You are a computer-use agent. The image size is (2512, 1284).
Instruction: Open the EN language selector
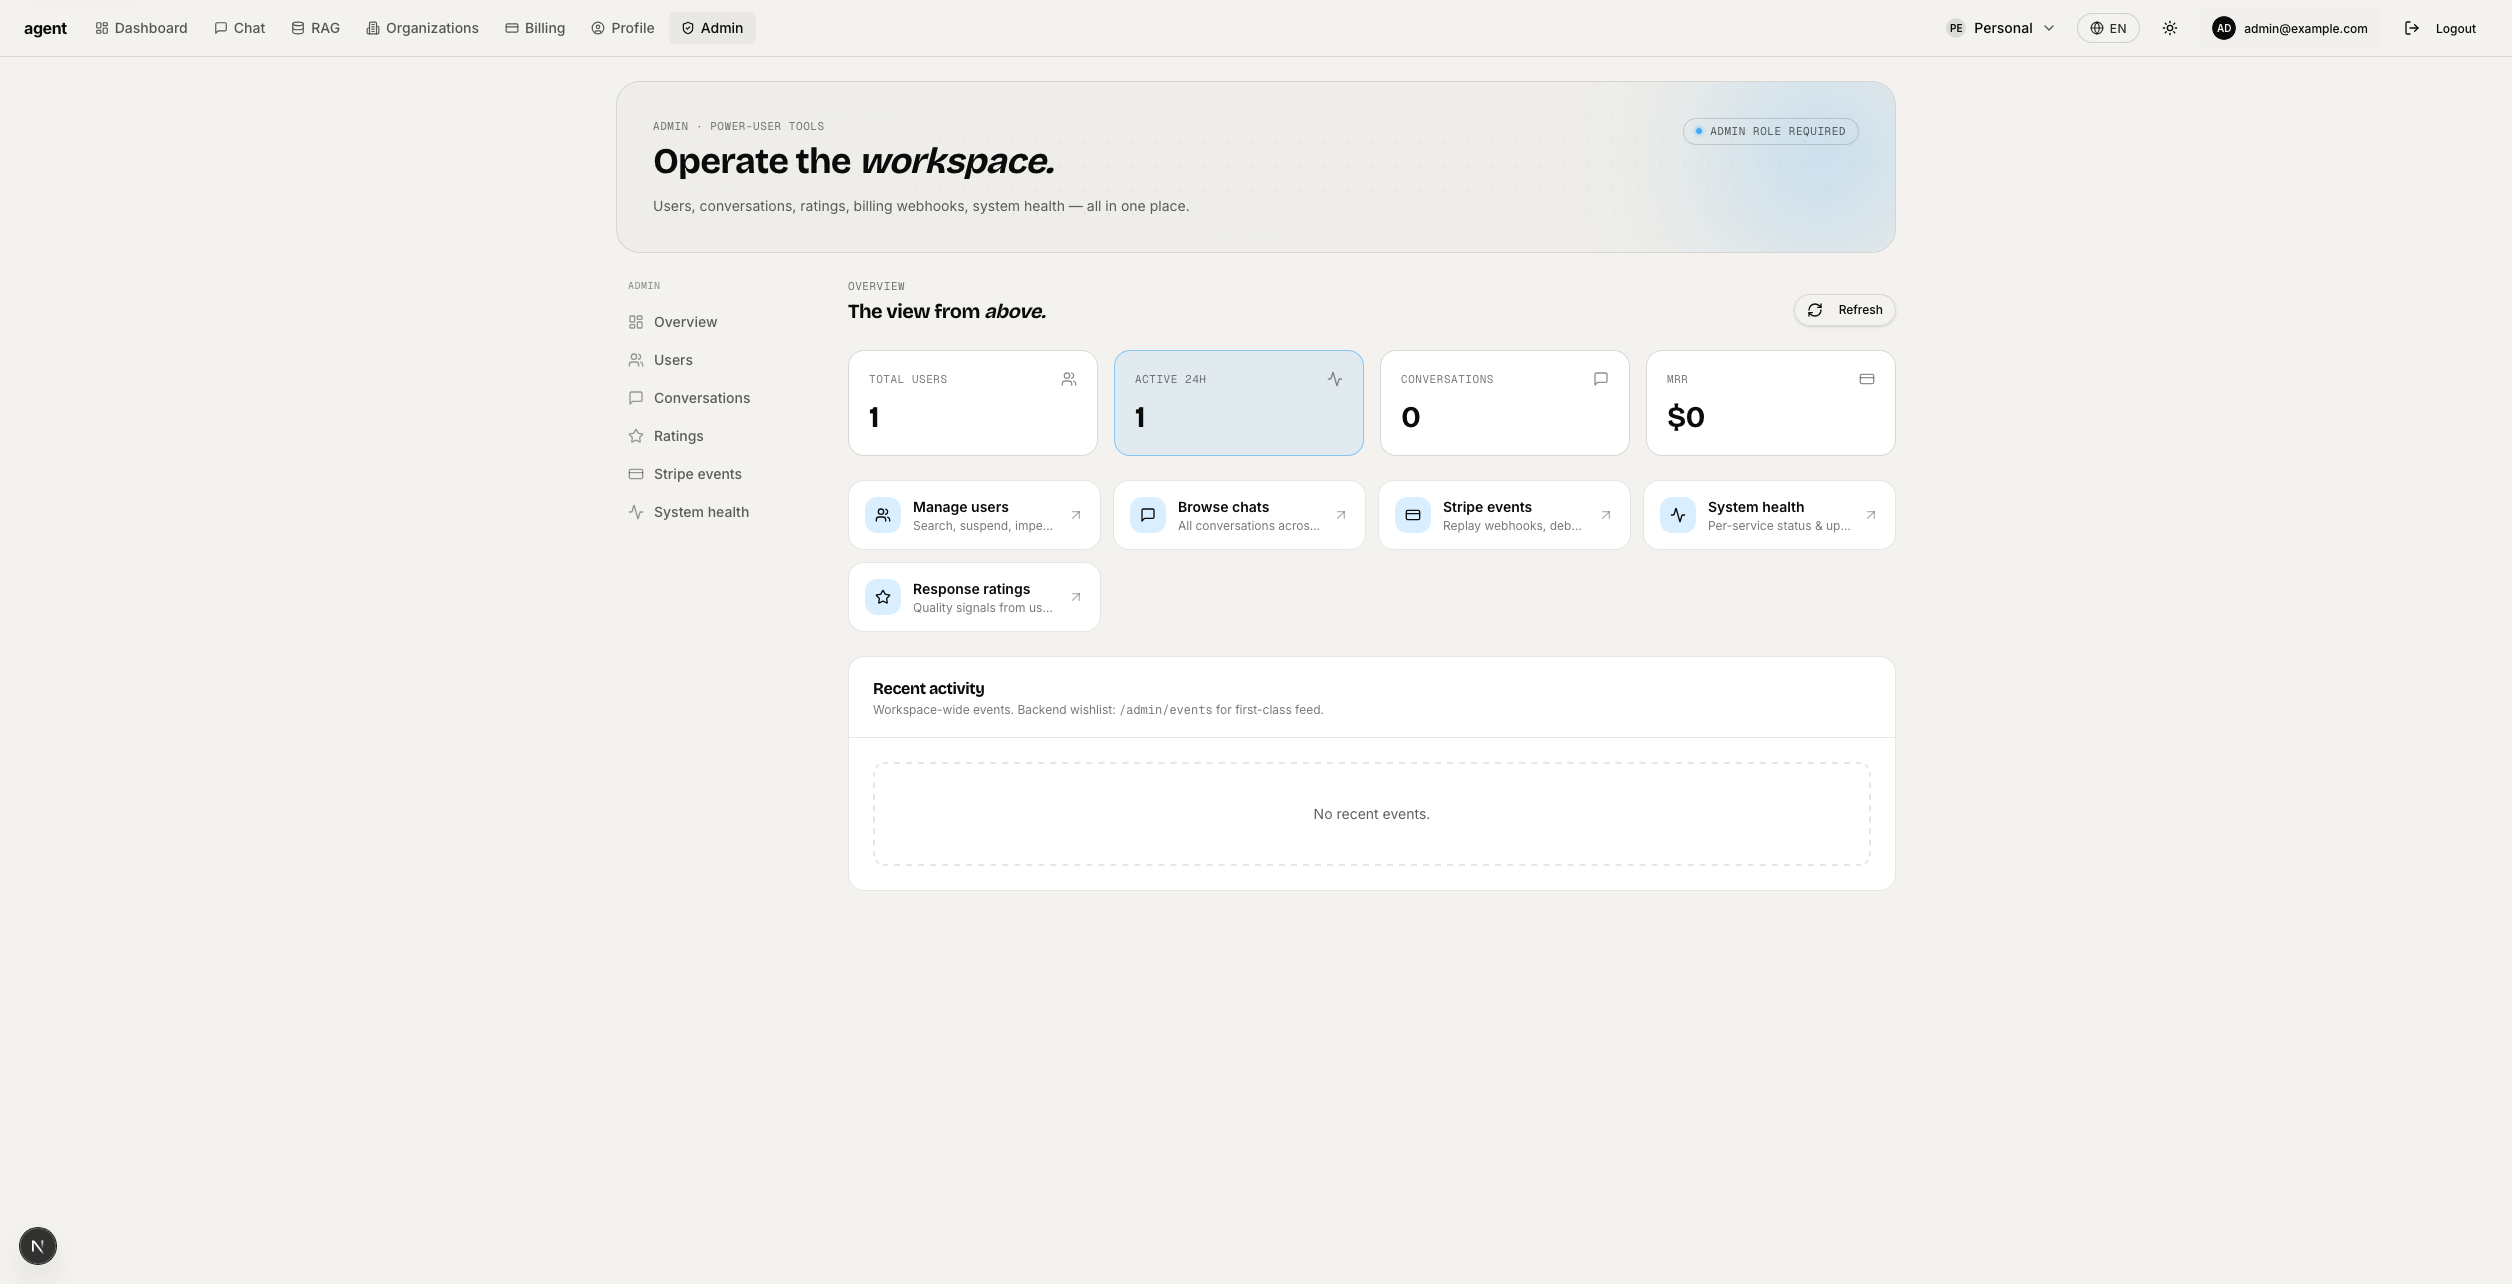2108,28
